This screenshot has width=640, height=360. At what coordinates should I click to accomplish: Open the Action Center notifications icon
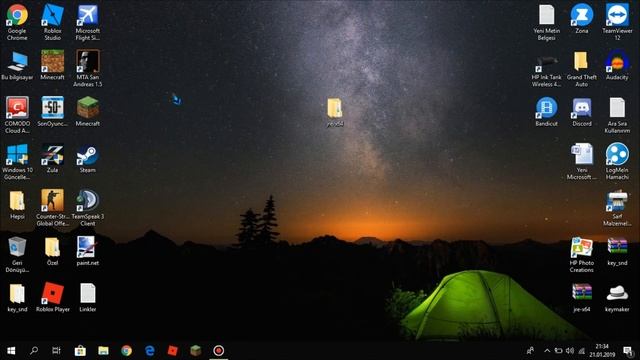coord(627,351)
